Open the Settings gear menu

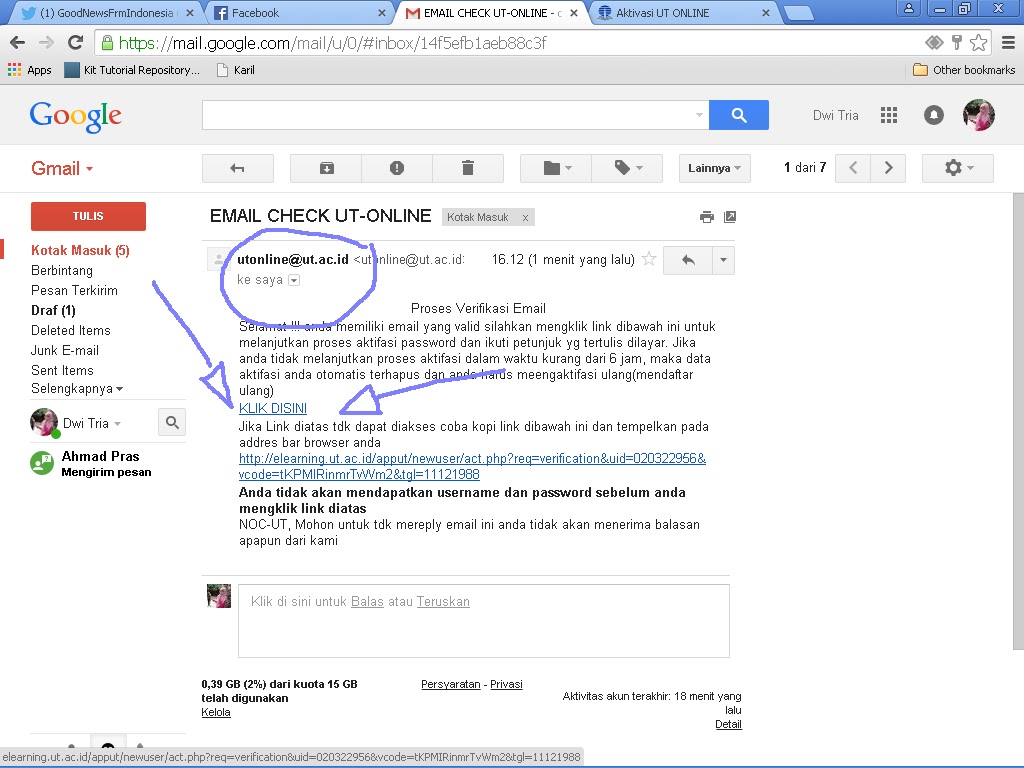[958, 168]
